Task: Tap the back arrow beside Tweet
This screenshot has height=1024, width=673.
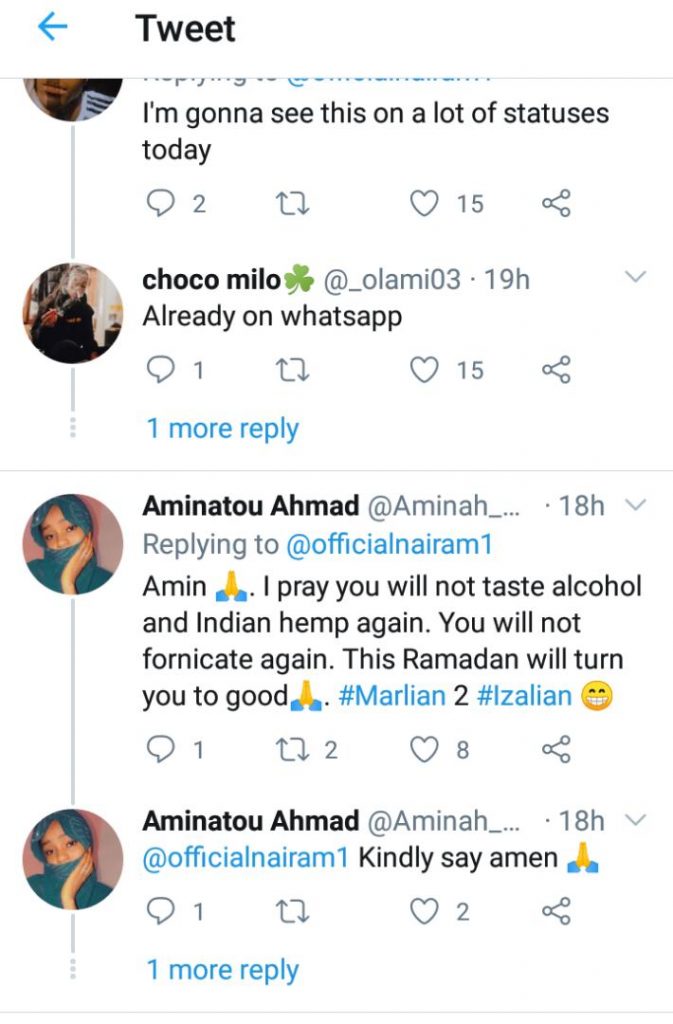Action: [x=51, y=28]
